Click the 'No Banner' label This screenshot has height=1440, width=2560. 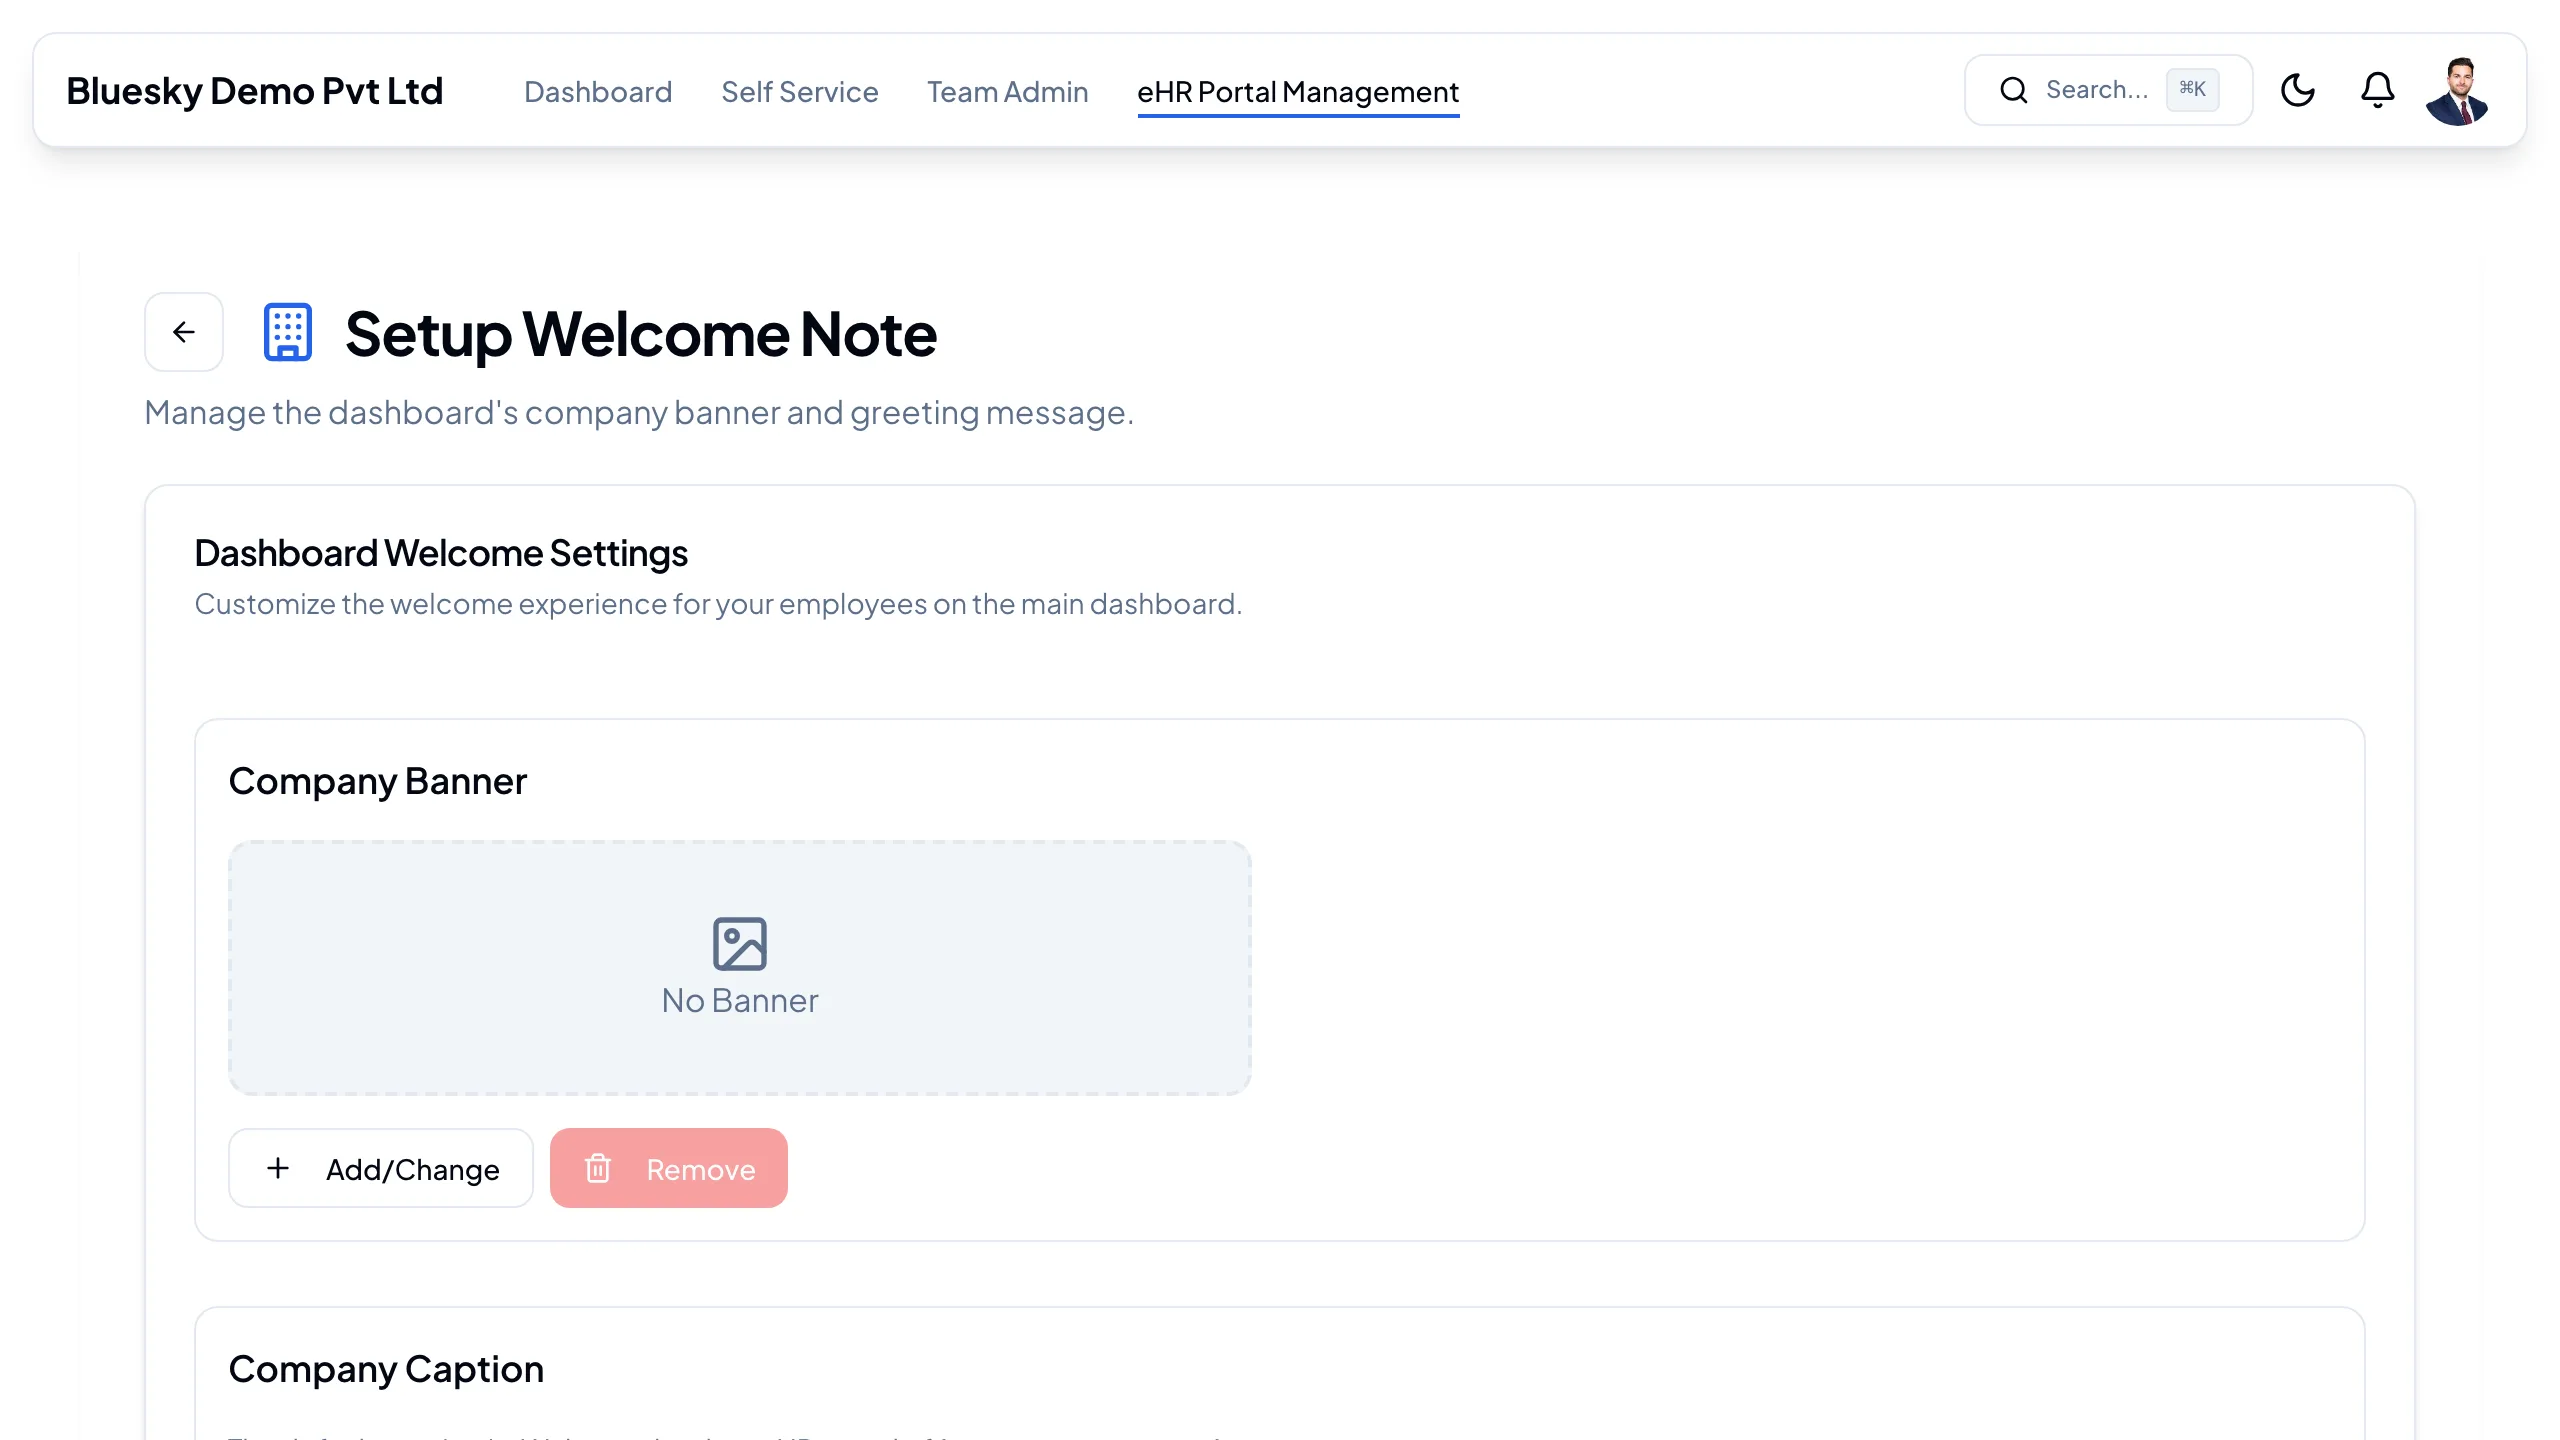[740, 1001]
